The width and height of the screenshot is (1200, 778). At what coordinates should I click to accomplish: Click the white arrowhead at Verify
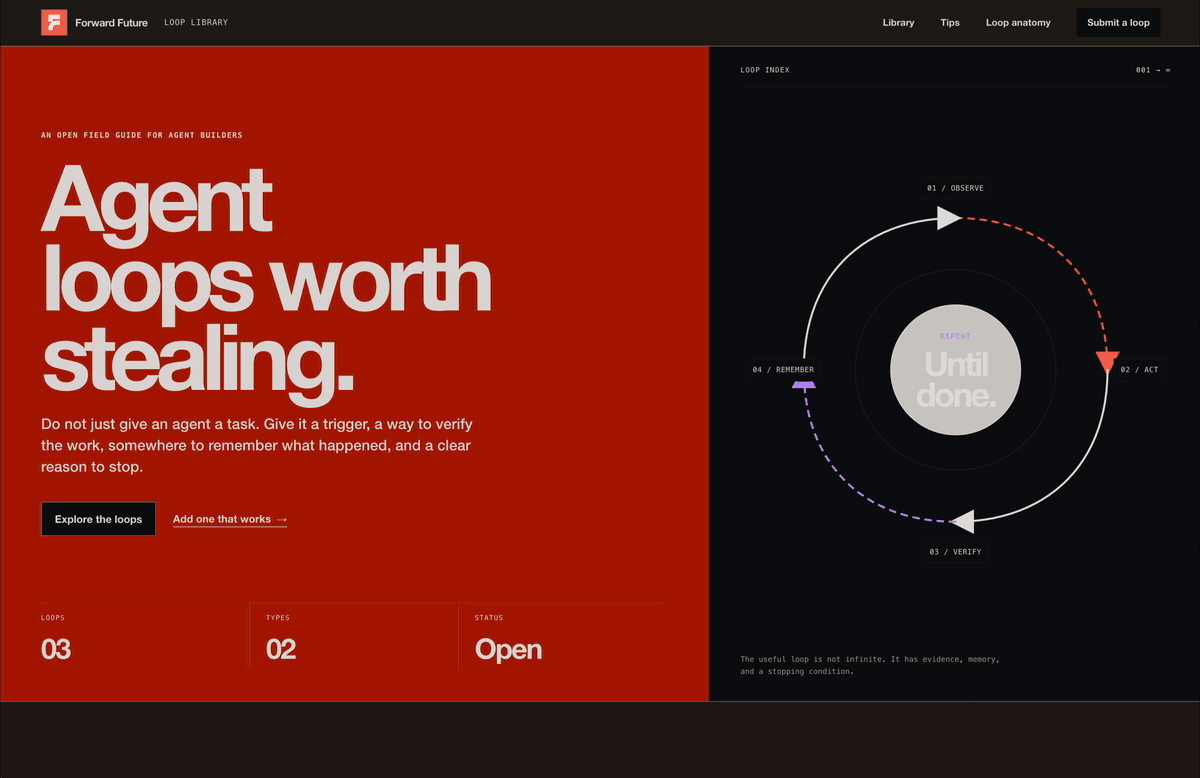coord(962,521)
